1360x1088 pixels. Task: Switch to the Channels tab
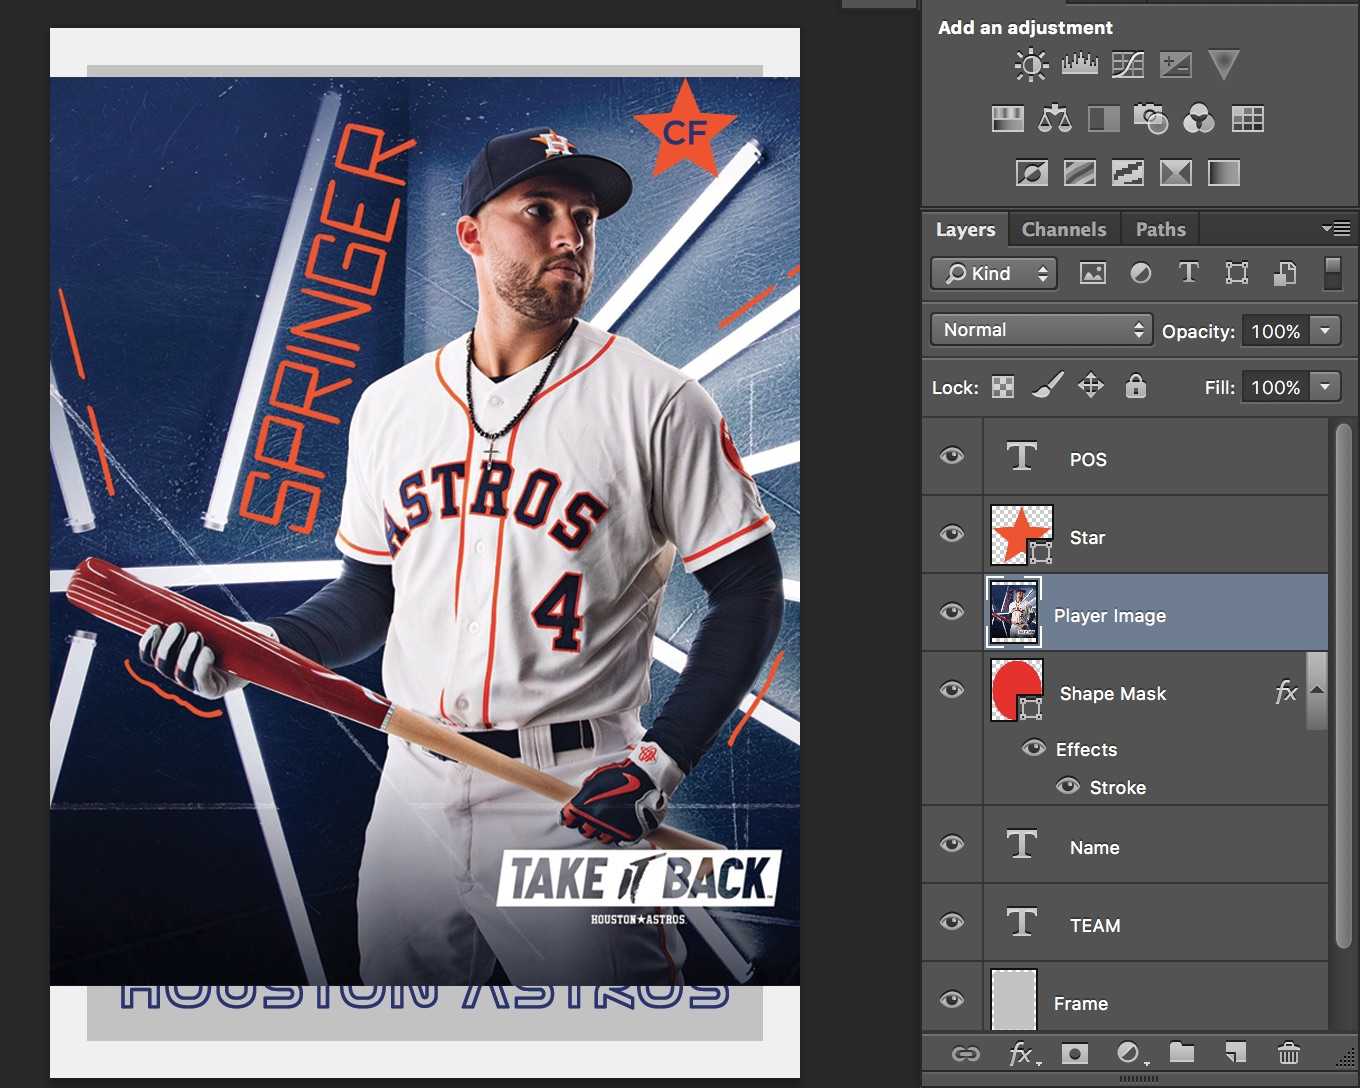tap(1064, 229)
